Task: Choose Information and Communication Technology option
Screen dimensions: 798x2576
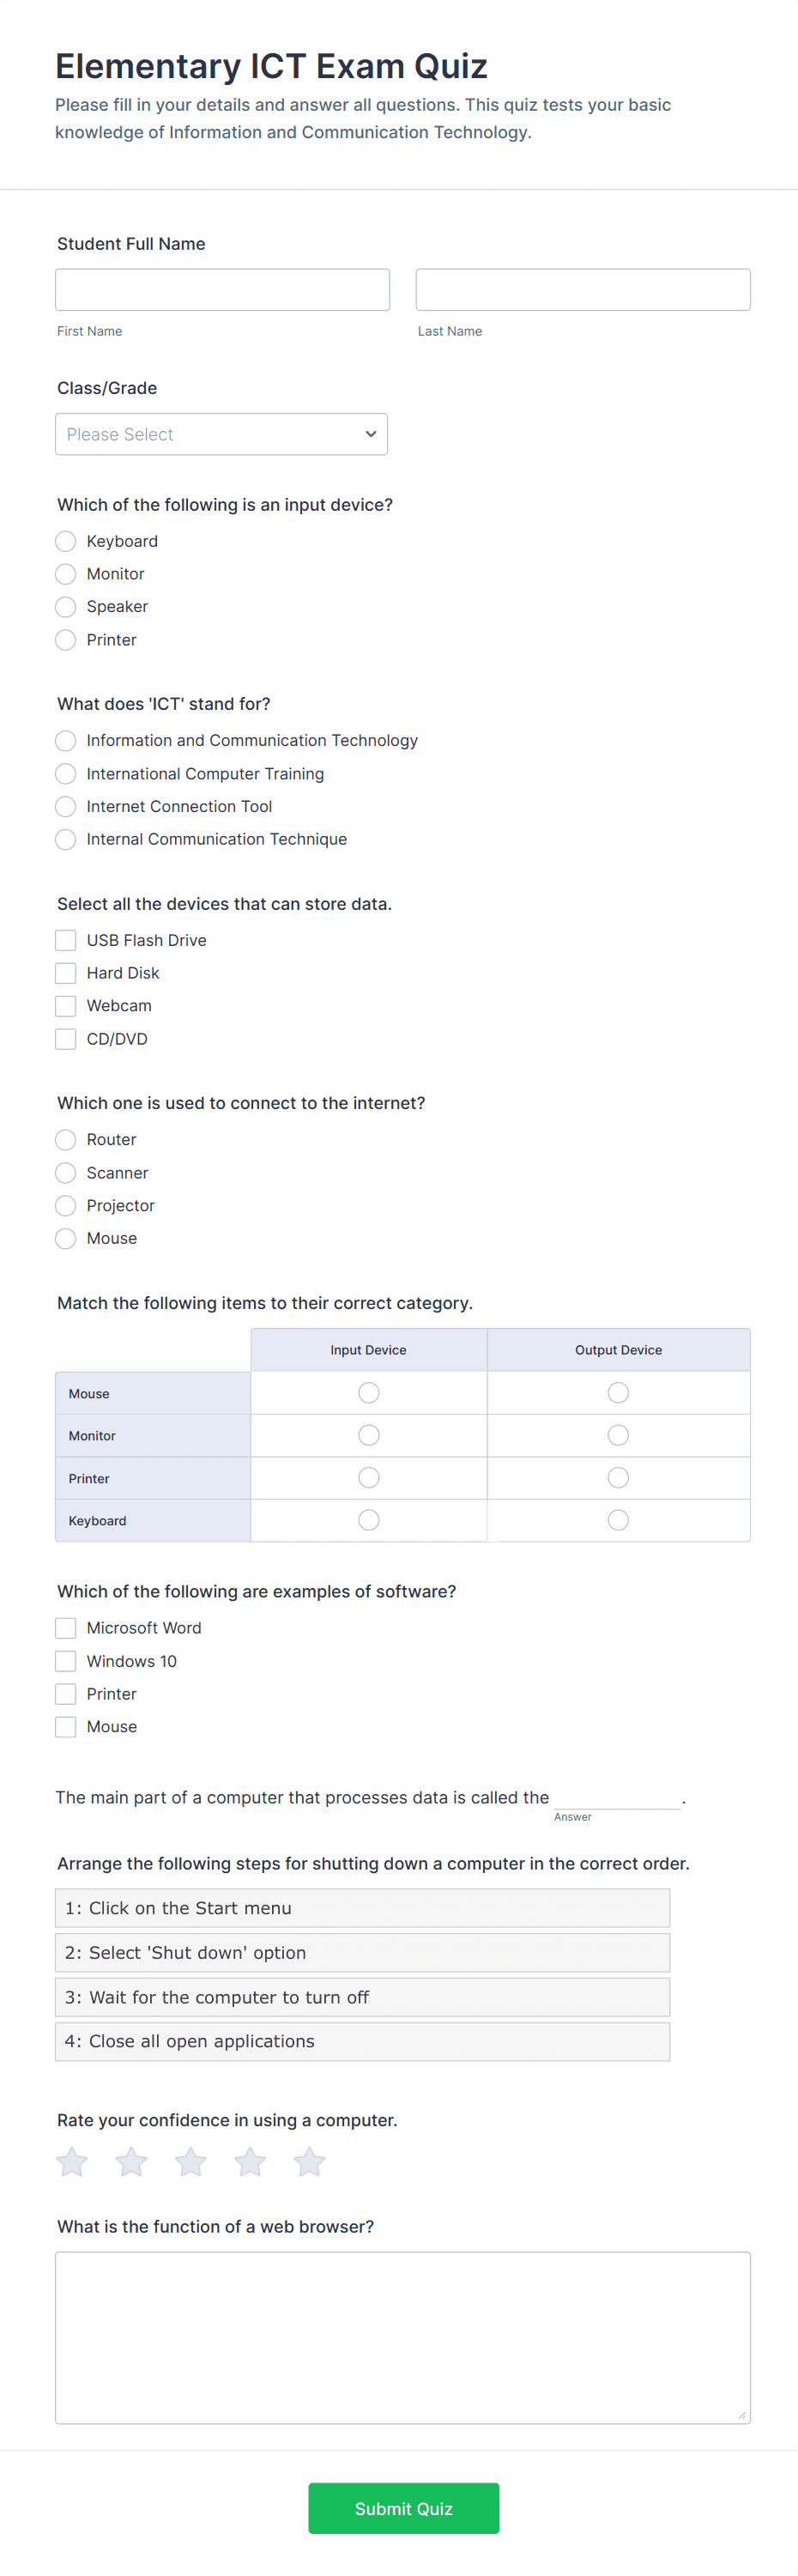Action: coord(66,740)
